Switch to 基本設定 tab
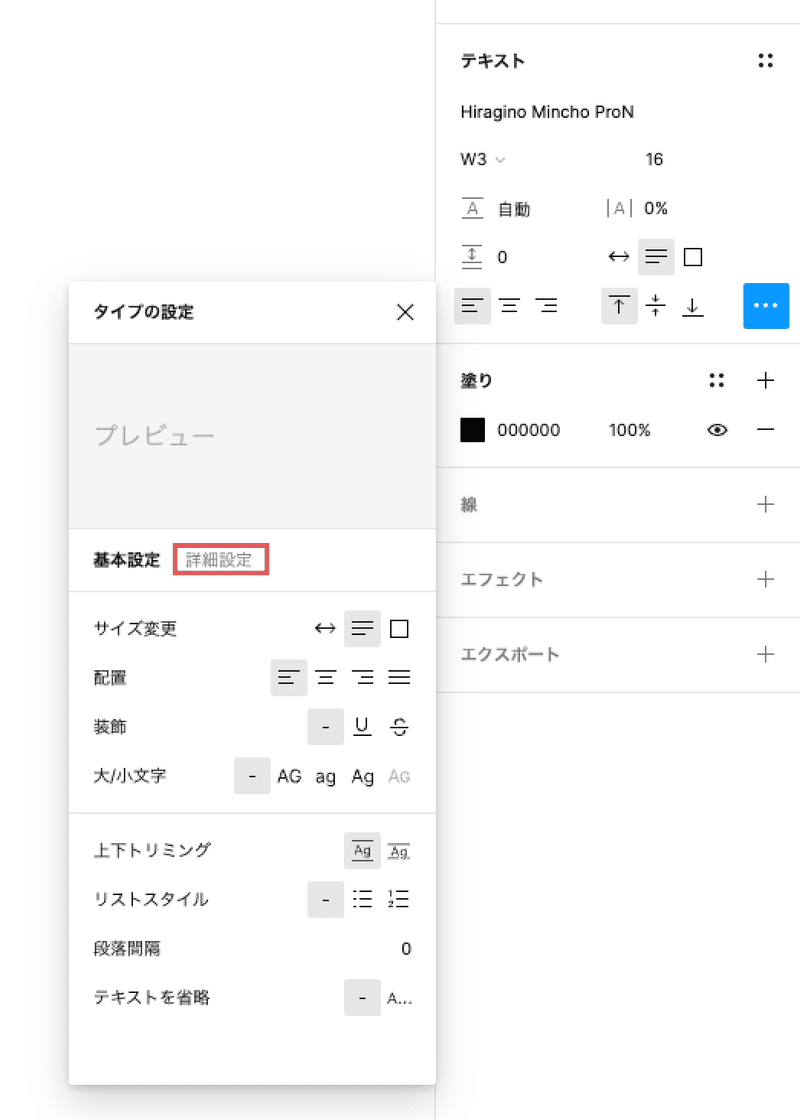The image size is (800, 1120). point(126,560)
